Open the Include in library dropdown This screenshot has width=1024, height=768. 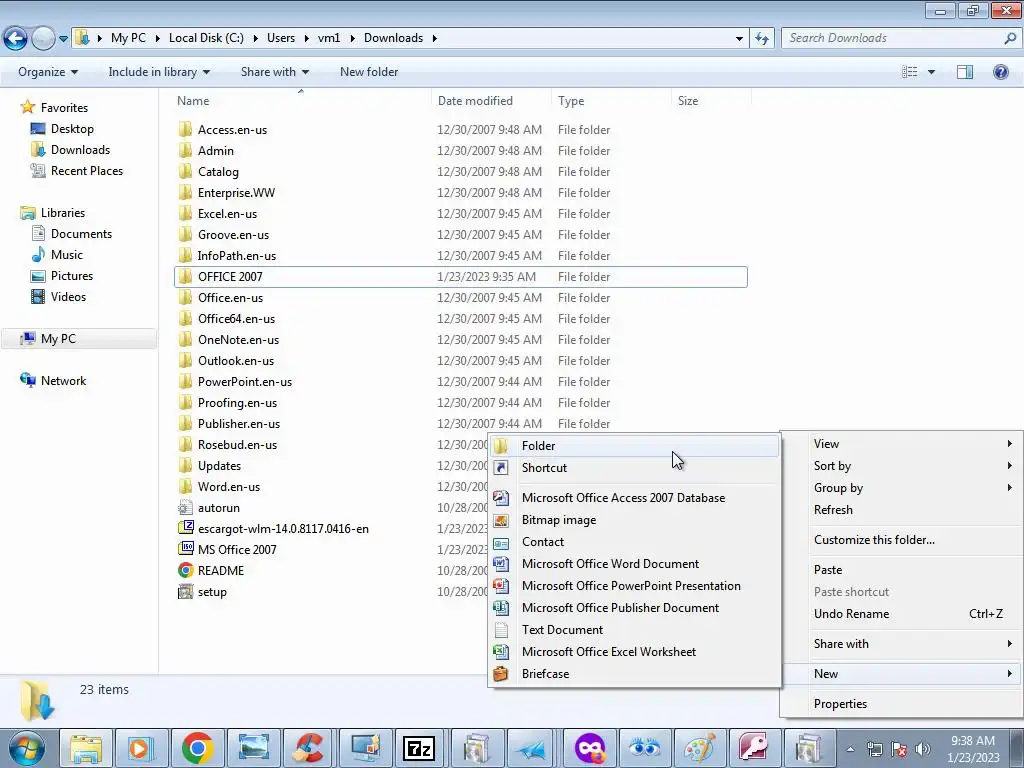click(x=159, y=72)
